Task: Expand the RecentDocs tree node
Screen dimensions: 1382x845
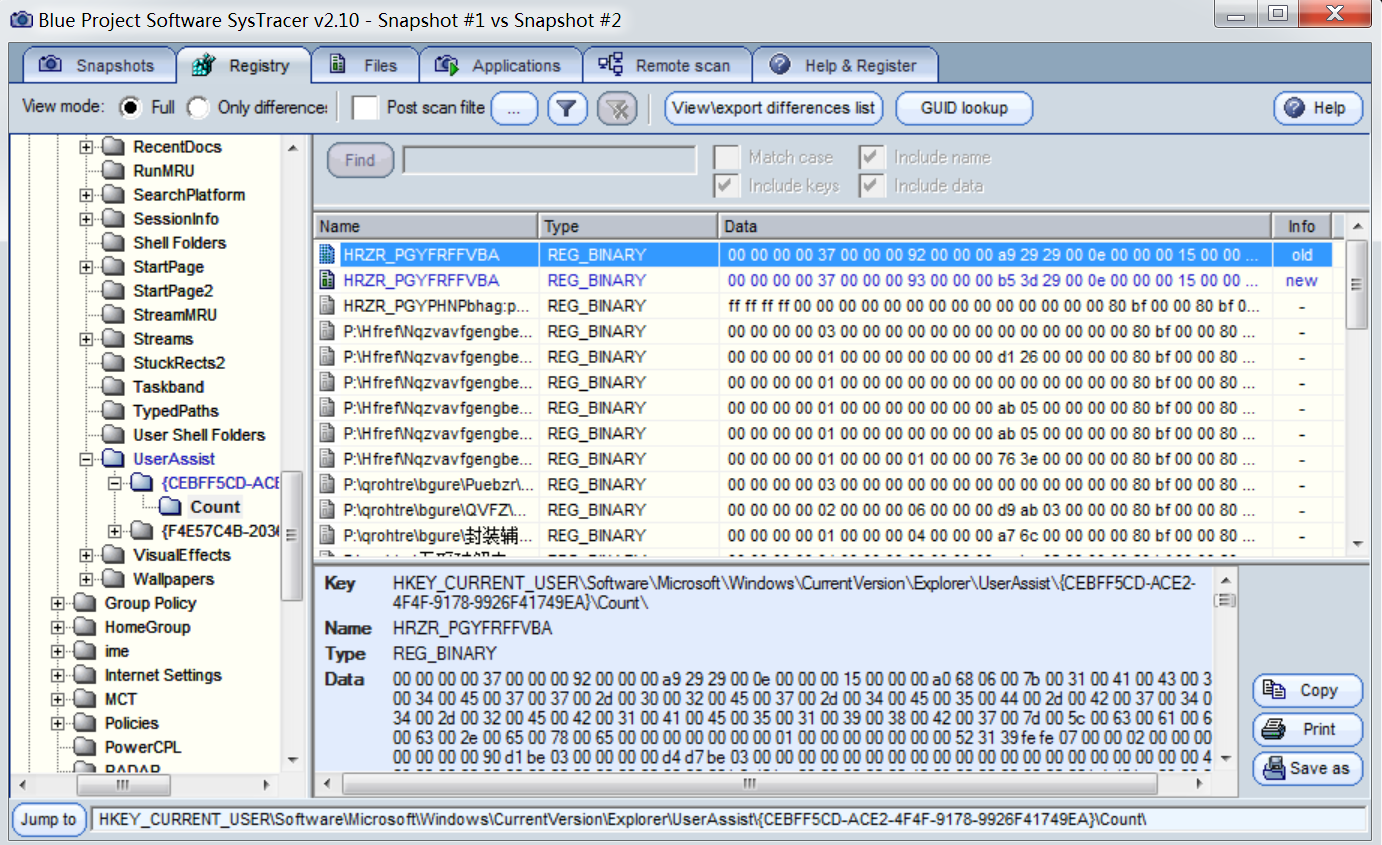Action: click(x=86, y=147)
